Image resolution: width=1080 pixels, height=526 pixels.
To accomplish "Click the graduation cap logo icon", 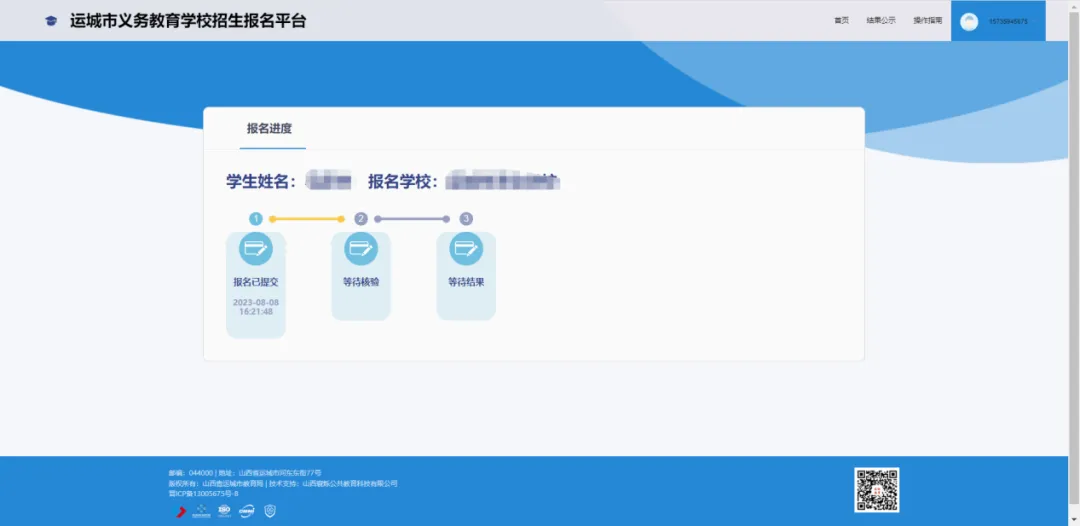I will [x=51, y=21].
